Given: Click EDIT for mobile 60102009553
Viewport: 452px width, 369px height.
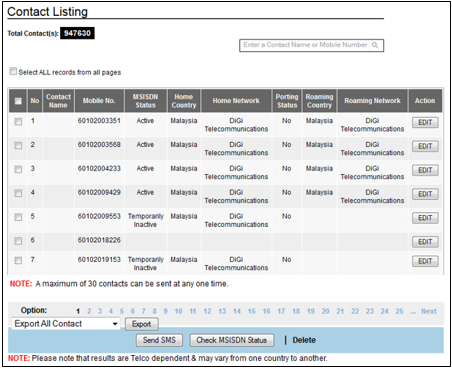Looking at the screenshot, I should pyautogui.click(x=425, y=218).
